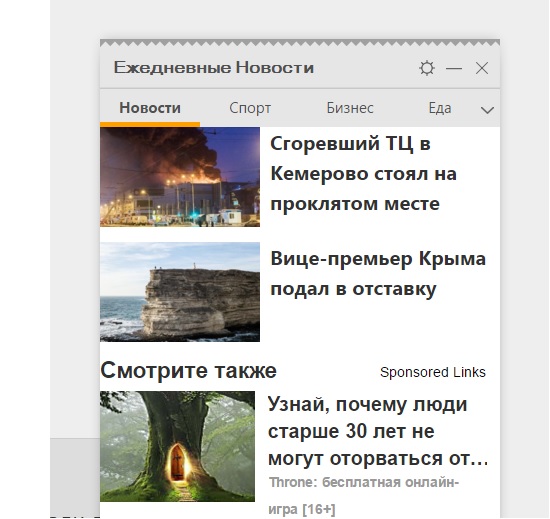
Task: Open the glowing tree door image
Action: pyautogui.click(x=177, y=446)
